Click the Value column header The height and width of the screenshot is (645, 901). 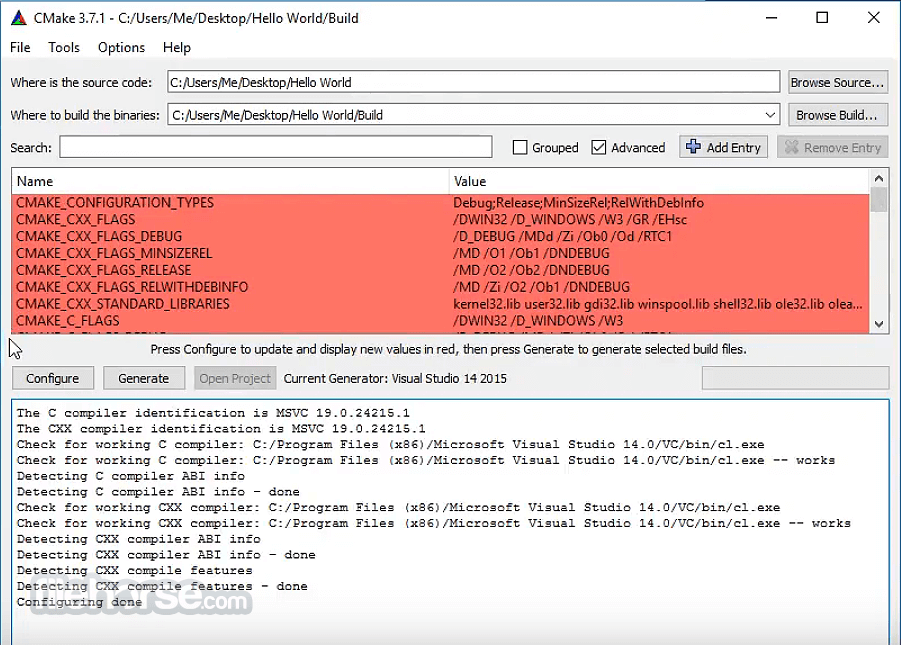660,181
